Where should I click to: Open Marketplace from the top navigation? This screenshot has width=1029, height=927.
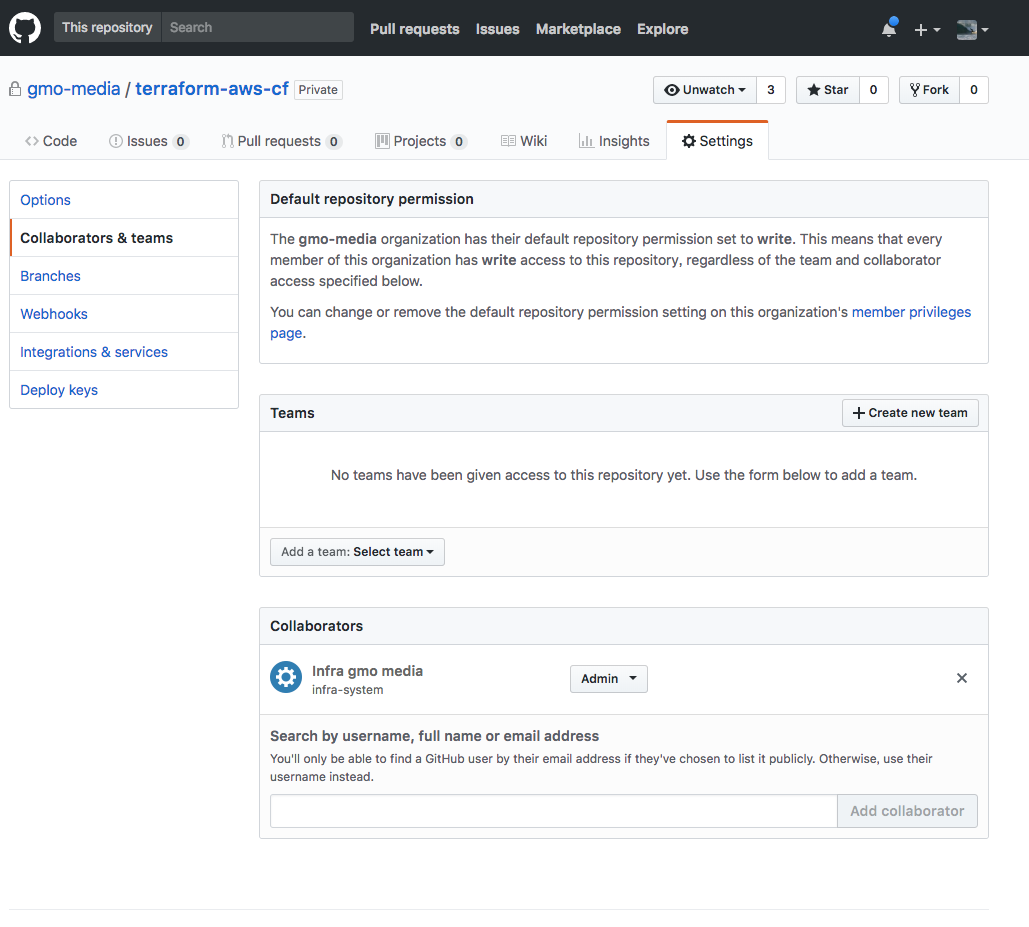point(578,29)
